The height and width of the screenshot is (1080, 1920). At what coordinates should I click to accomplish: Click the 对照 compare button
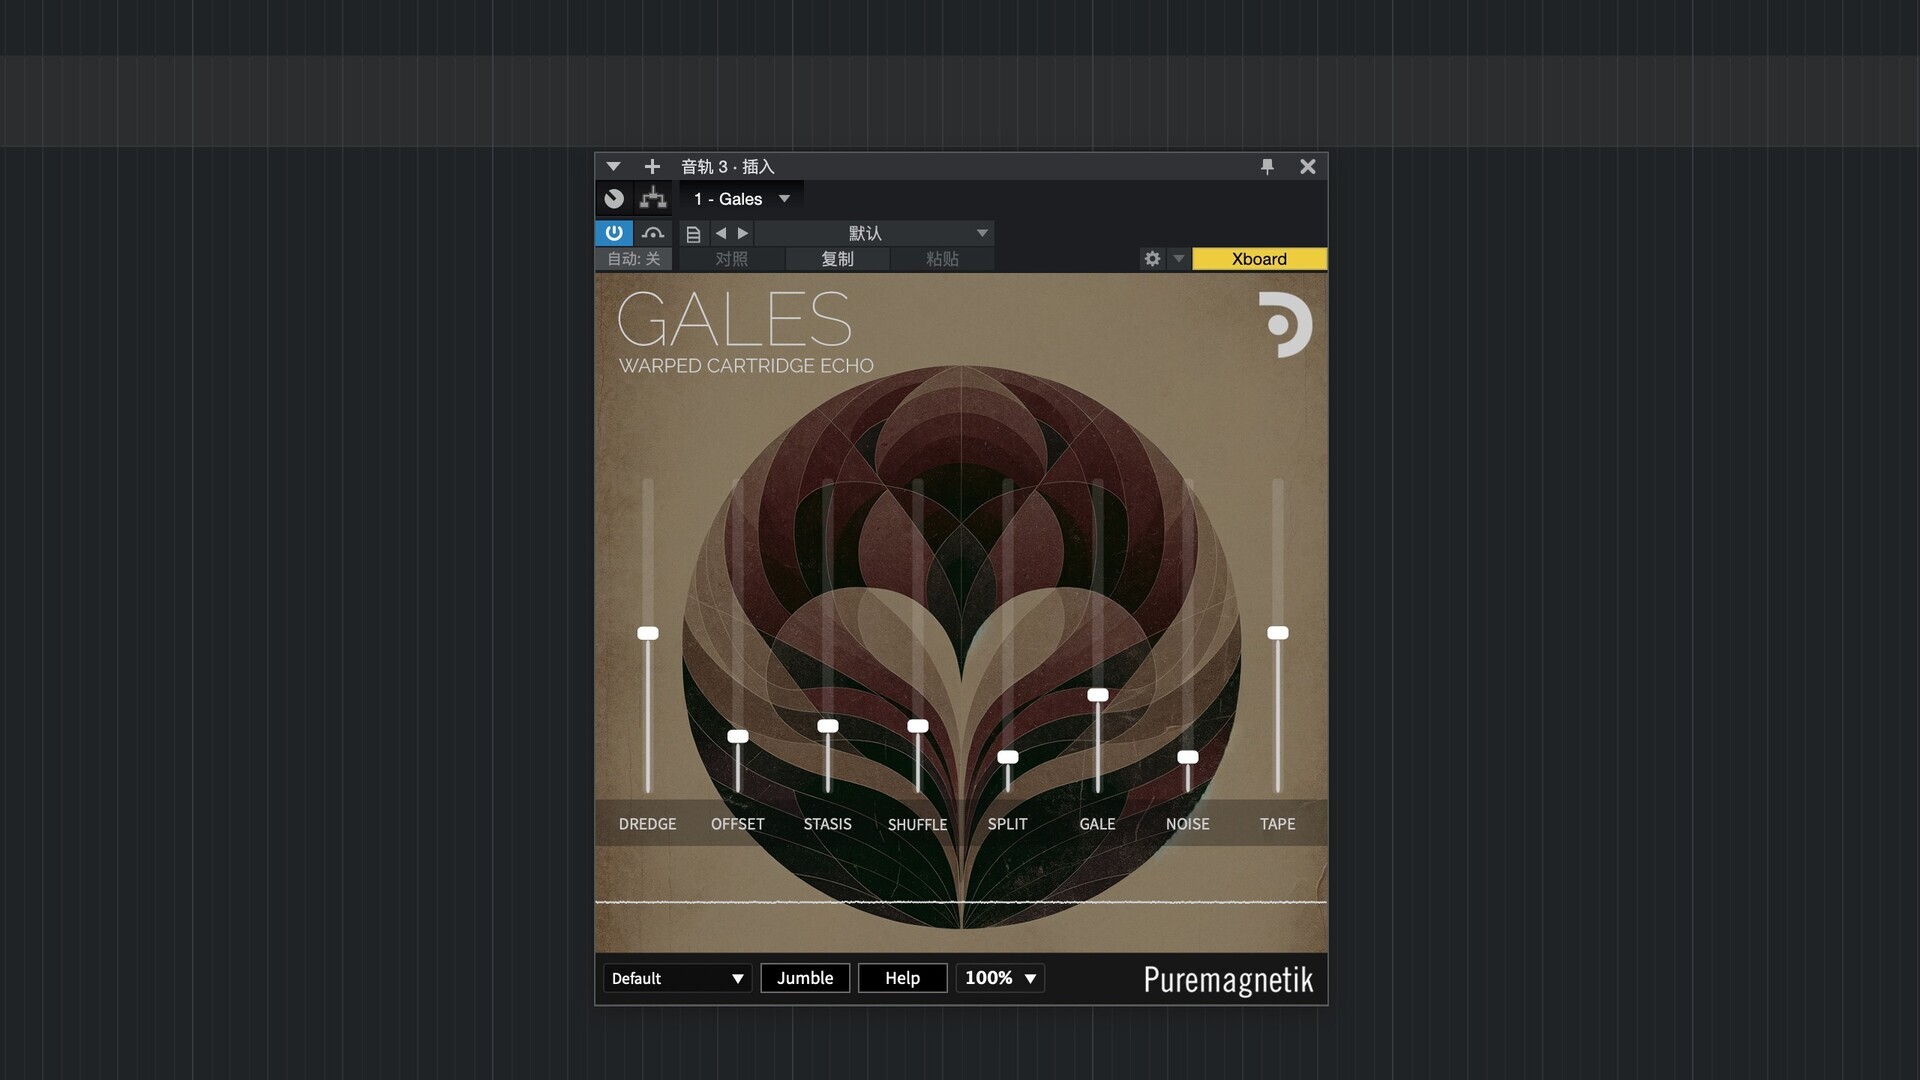pyautogui.click(x=732, y=259)
